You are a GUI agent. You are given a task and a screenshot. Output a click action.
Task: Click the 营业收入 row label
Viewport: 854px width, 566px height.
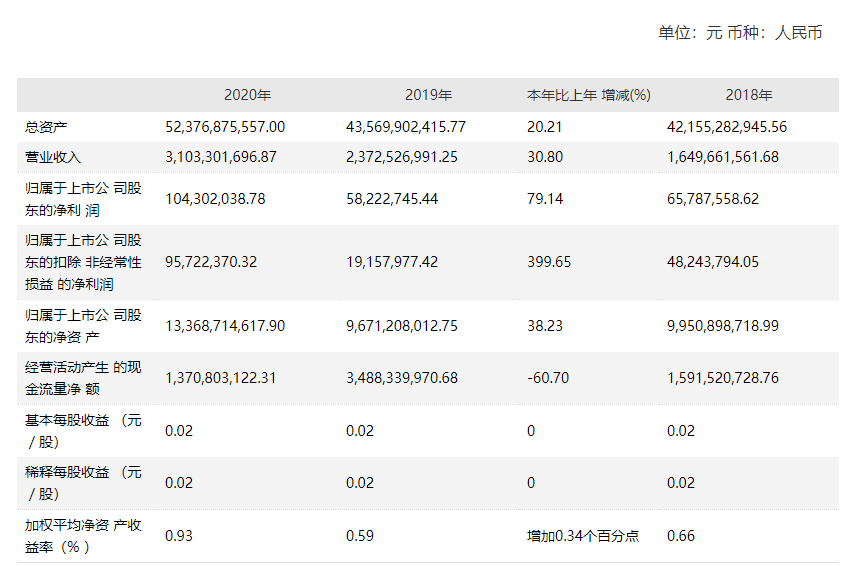click(x=53, y=157)
